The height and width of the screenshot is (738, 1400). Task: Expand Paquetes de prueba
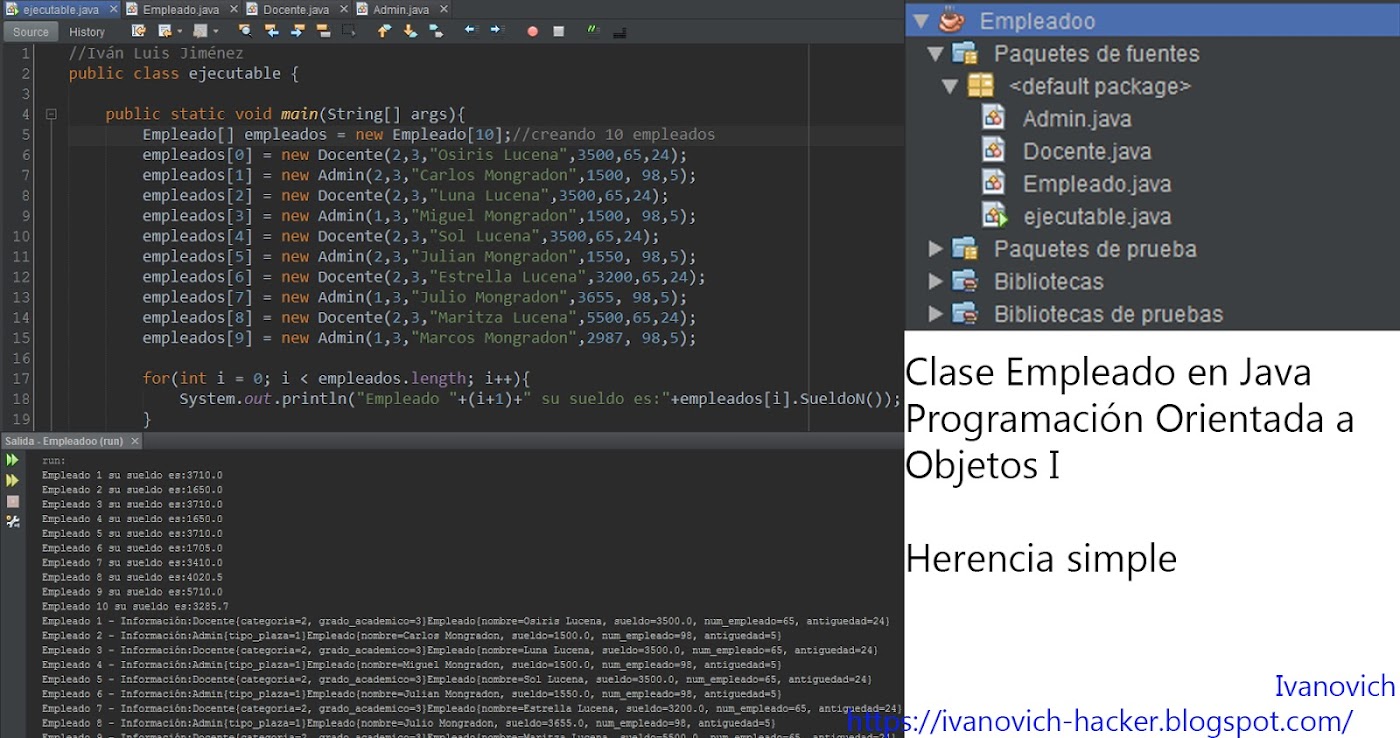click(x=936, y=249)
